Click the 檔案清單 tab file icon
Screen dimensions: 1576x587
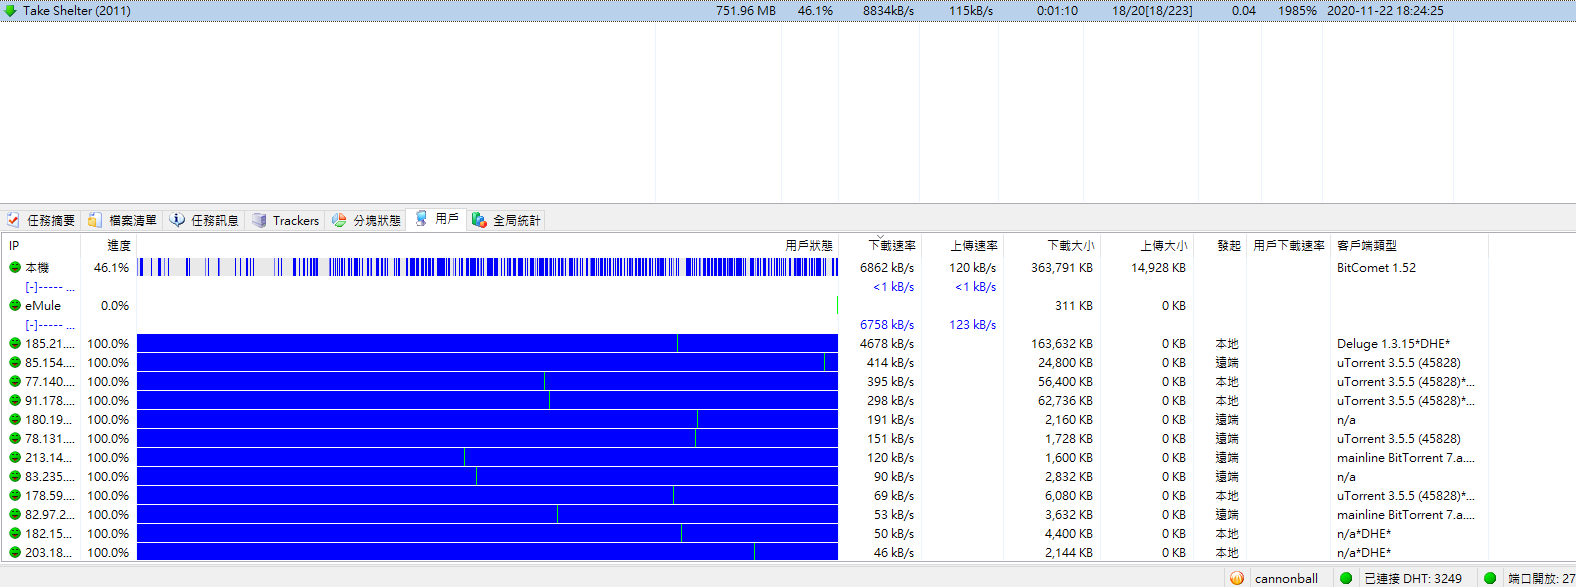pyautogui.click(x=95, y=220)
